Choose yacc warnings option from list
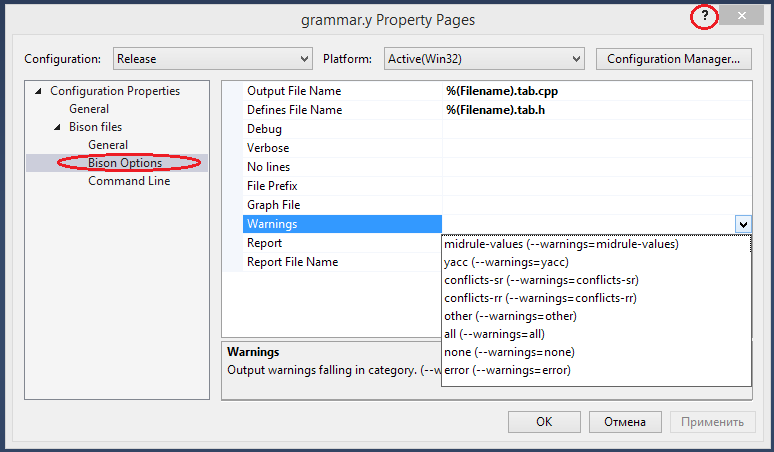The width and height of the screenshot is (774, 452). [506, 262]
